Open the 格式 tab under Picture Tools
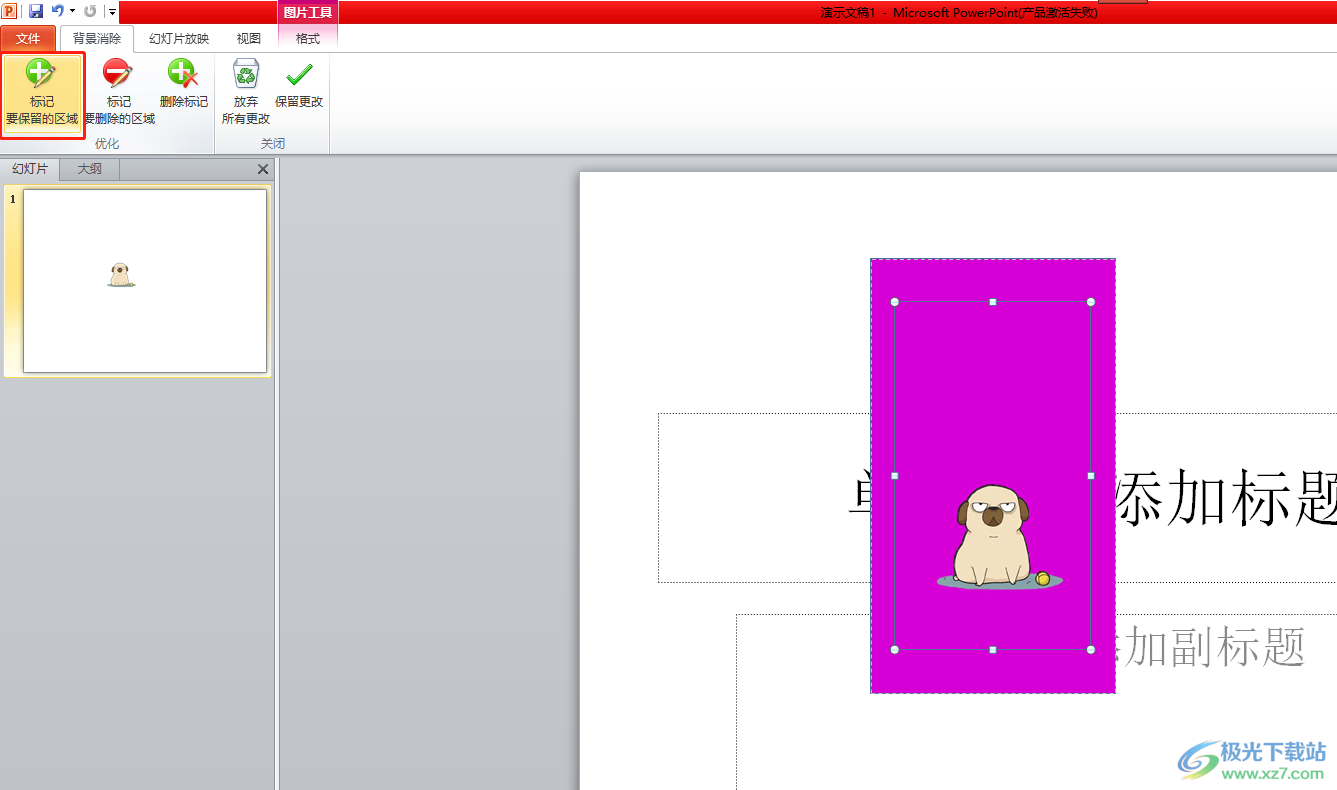Screen dimensions: 1337x790 (308, 39)
